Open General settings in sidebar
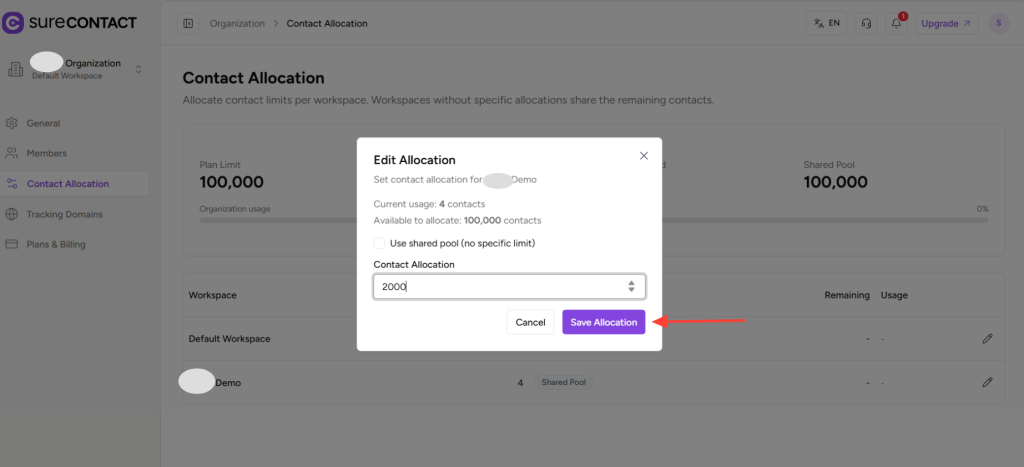The height and width of the screenshot is (467, 1024). (44, 123)
